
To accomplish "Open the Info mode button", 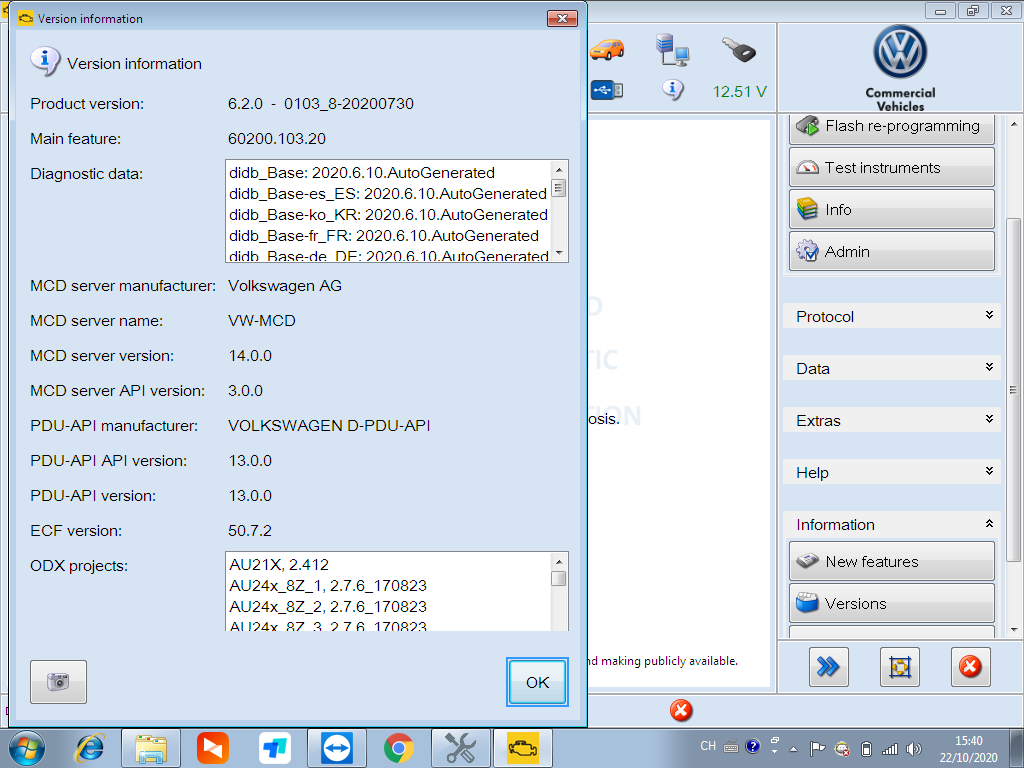I will (x=891, y=210).
